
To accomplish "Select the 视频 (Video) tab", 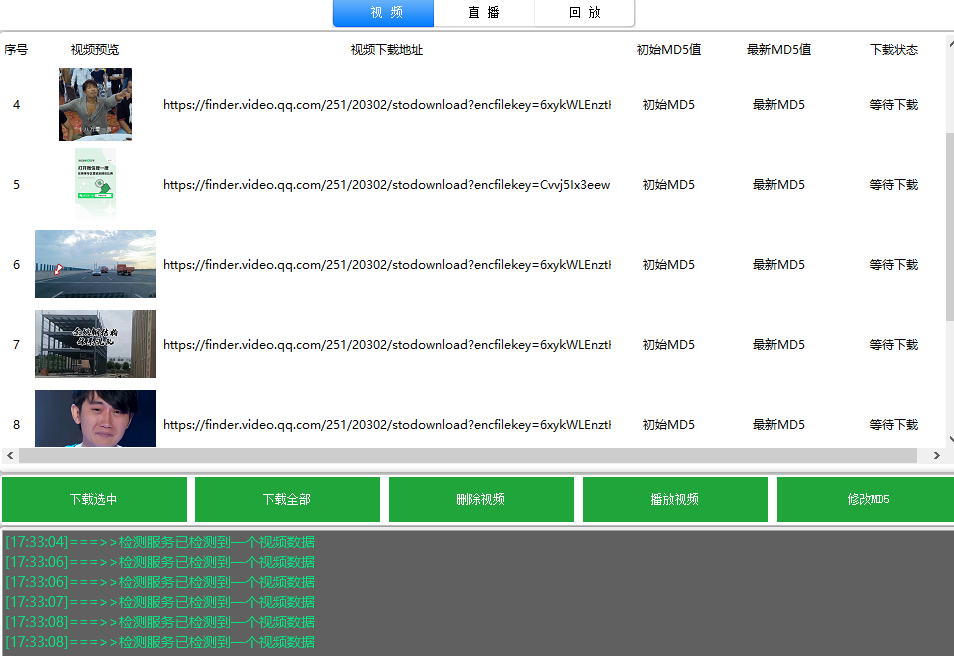I will point(383,14).
